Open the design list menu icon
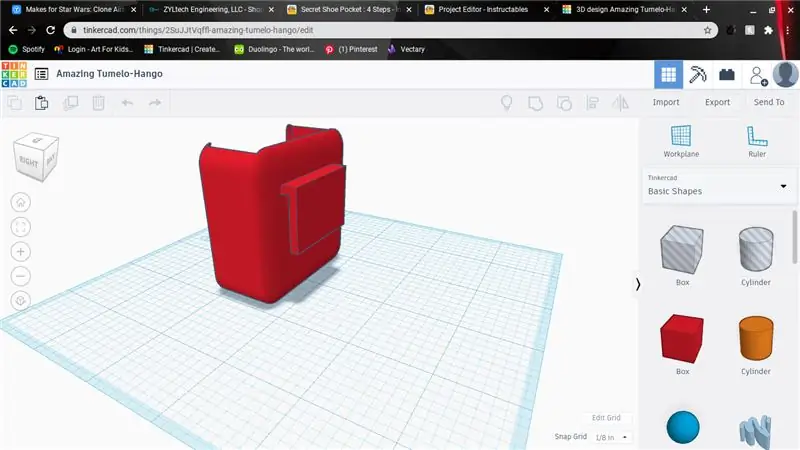Viewport: 800px width, 450px height. (x=41, y=74)
